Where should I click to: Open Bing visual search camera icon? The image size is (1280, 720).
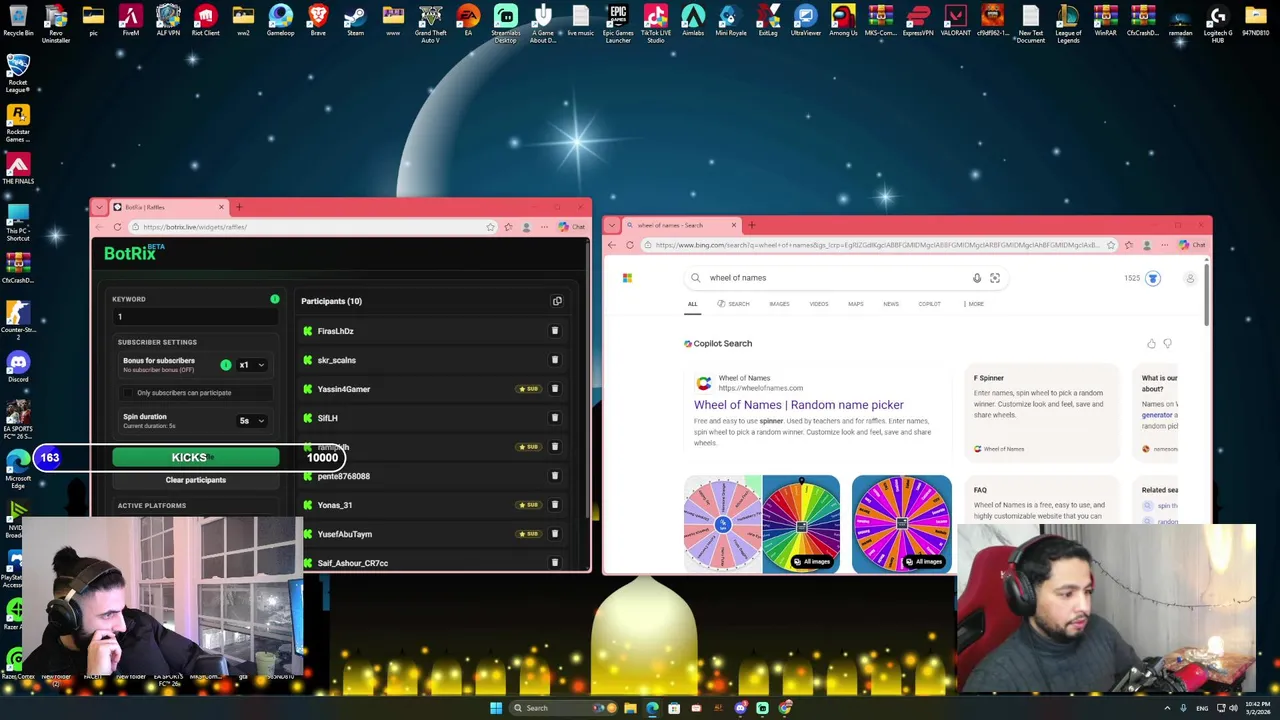995,278
